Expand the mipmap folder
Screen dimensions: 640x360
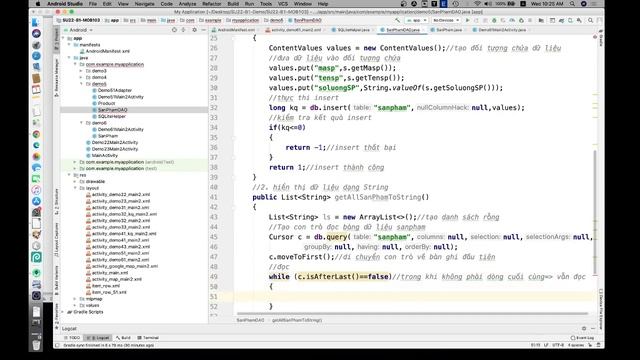point(75,299)
